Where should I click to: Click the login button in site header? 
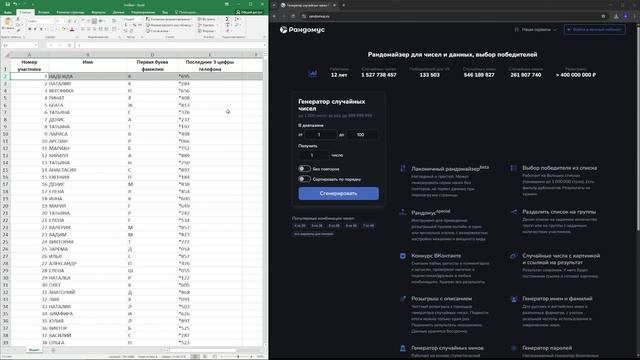point(594,29)
